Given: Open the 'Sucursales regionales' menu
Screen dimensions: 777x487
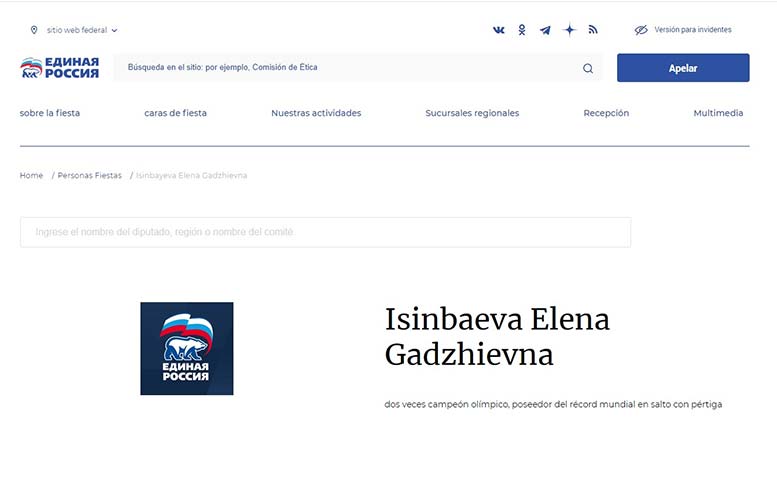Looking at the screenshot, I should click(472, 113).
